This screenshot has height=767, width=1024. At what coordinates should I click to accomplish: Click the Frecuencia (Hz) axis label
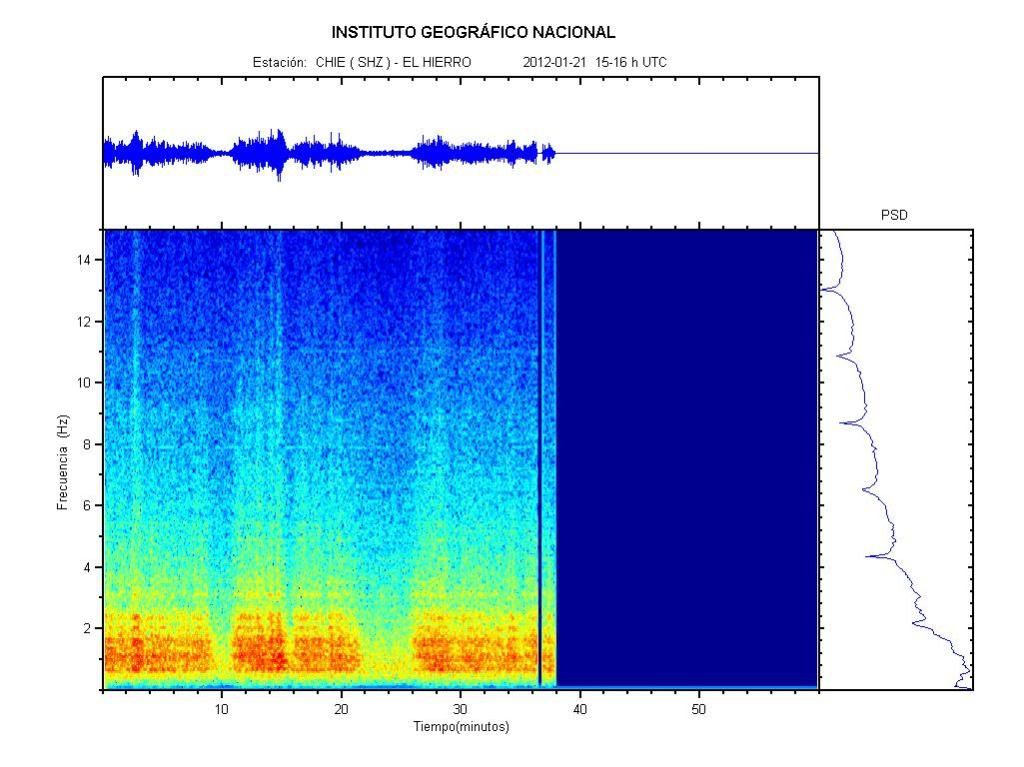[x=62, y=463]
